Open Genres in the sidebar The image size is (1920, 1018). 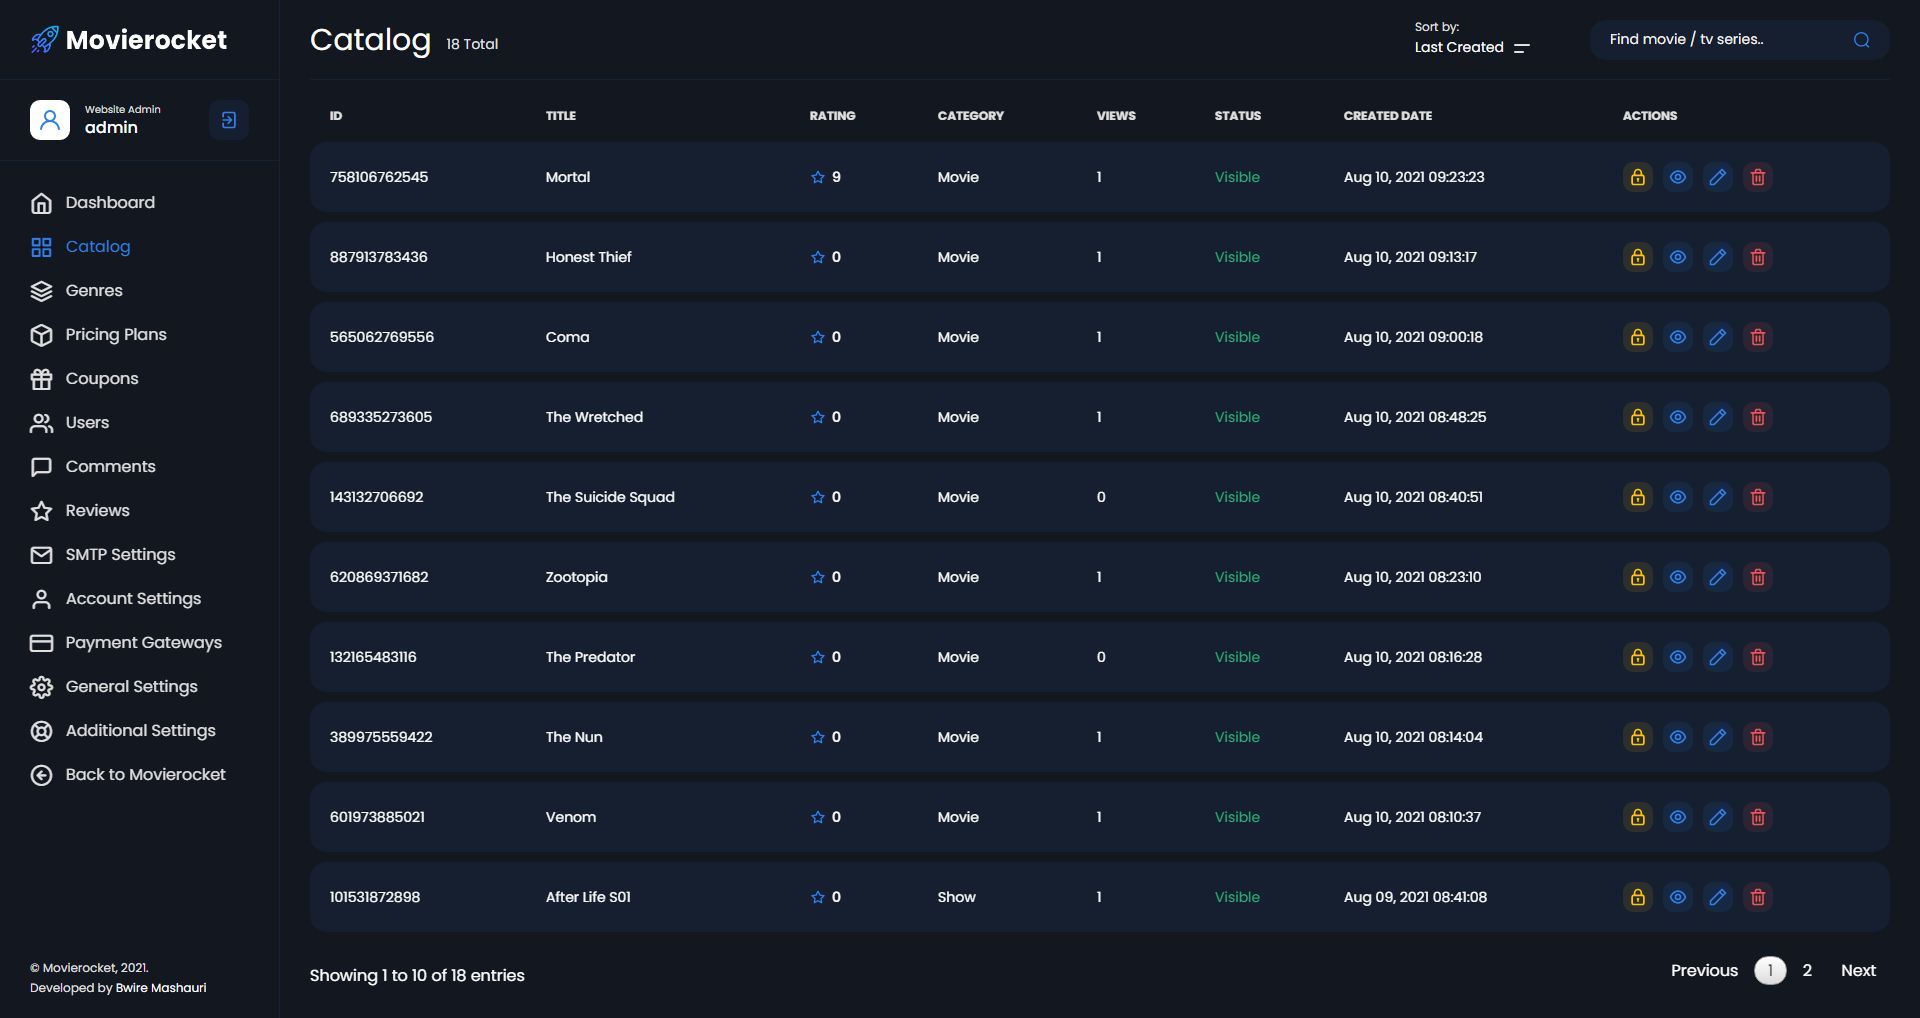click(x=94, y=290)
